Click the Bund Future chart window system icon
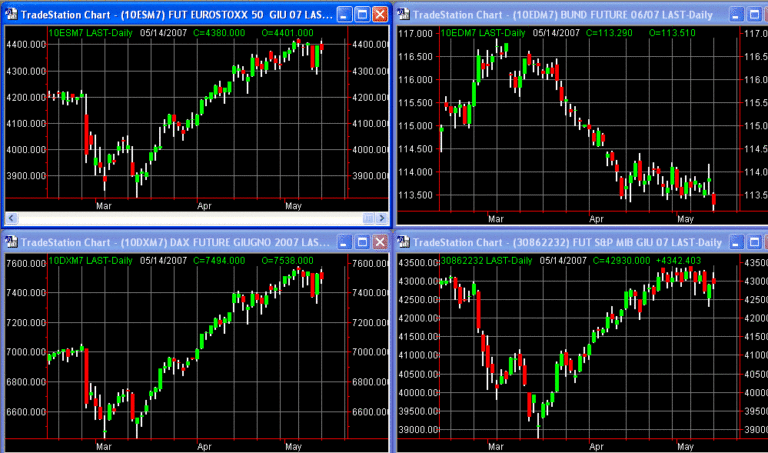This screenshot has width=768, height=453. point(405,14)
